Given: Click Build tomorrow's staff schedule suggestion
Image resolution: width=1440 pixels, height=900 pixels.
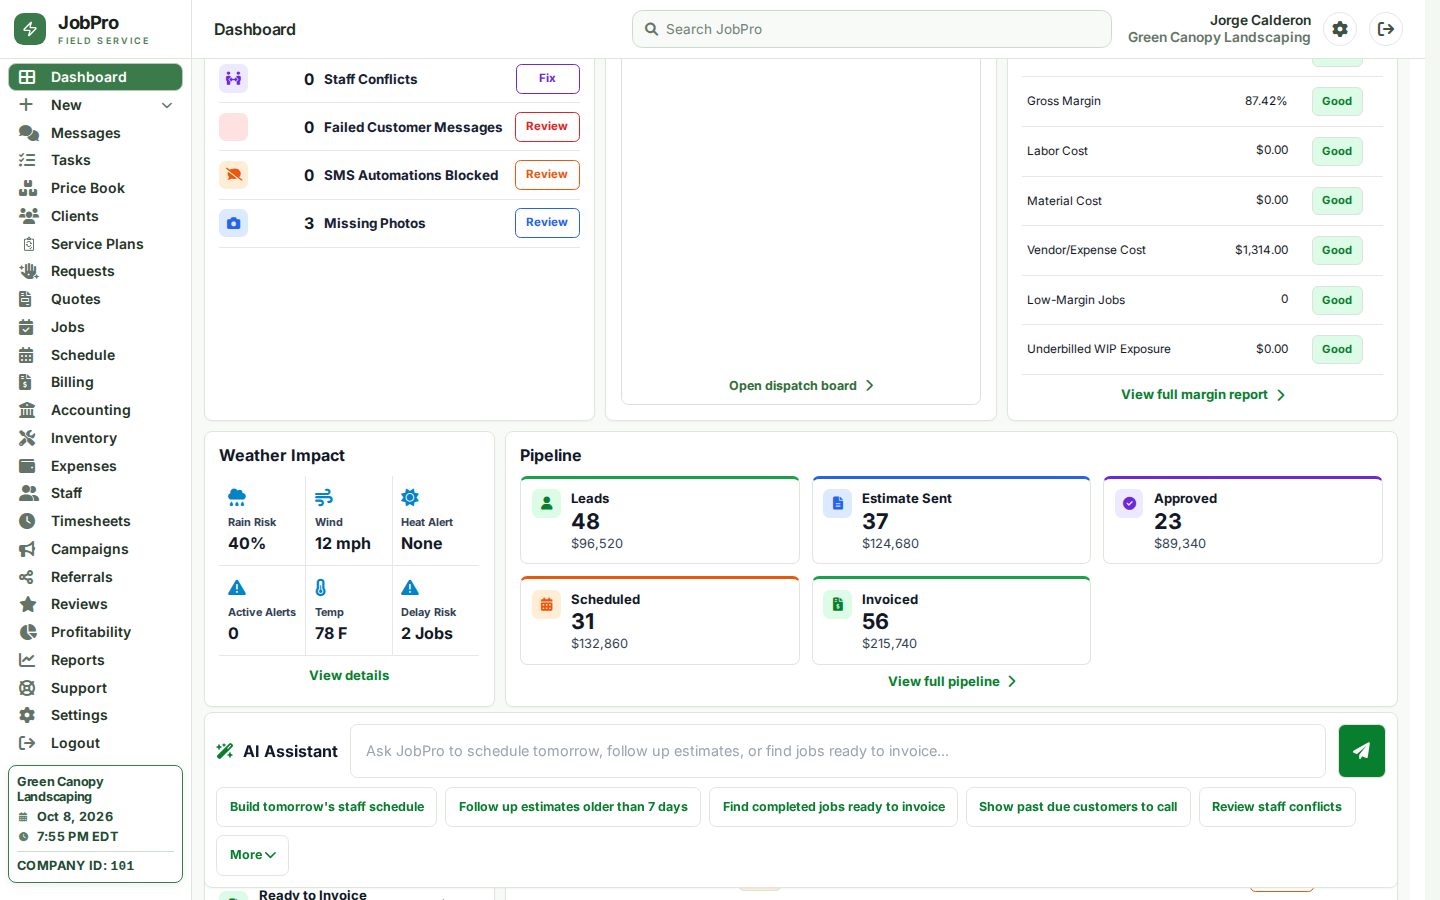Looking at the screenshot, I should coord(327,807).
